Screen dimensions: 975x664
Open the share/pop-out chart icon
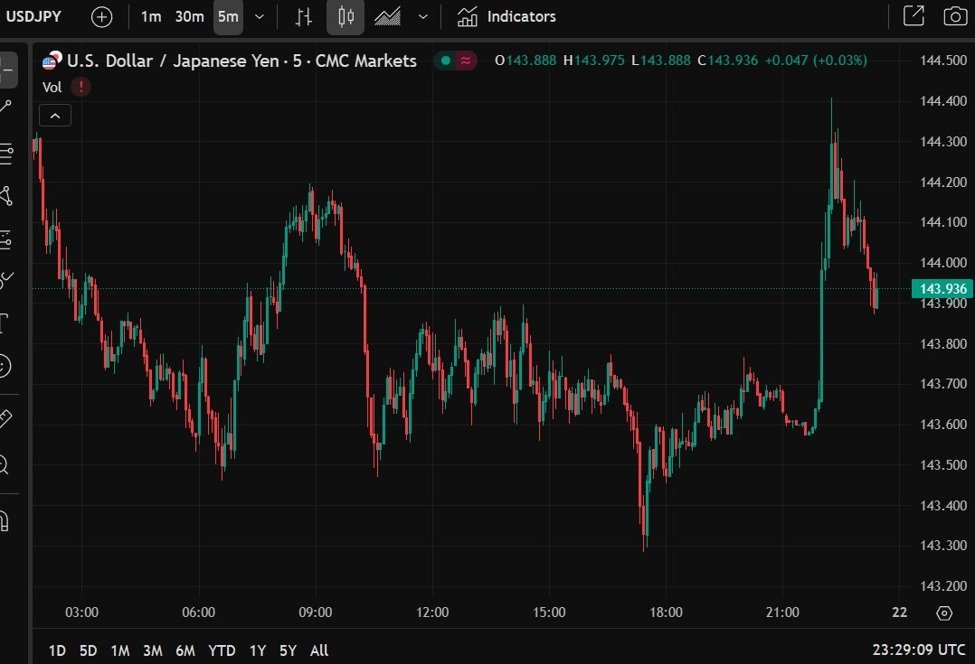pyautogui.click(x=913, y=17)
